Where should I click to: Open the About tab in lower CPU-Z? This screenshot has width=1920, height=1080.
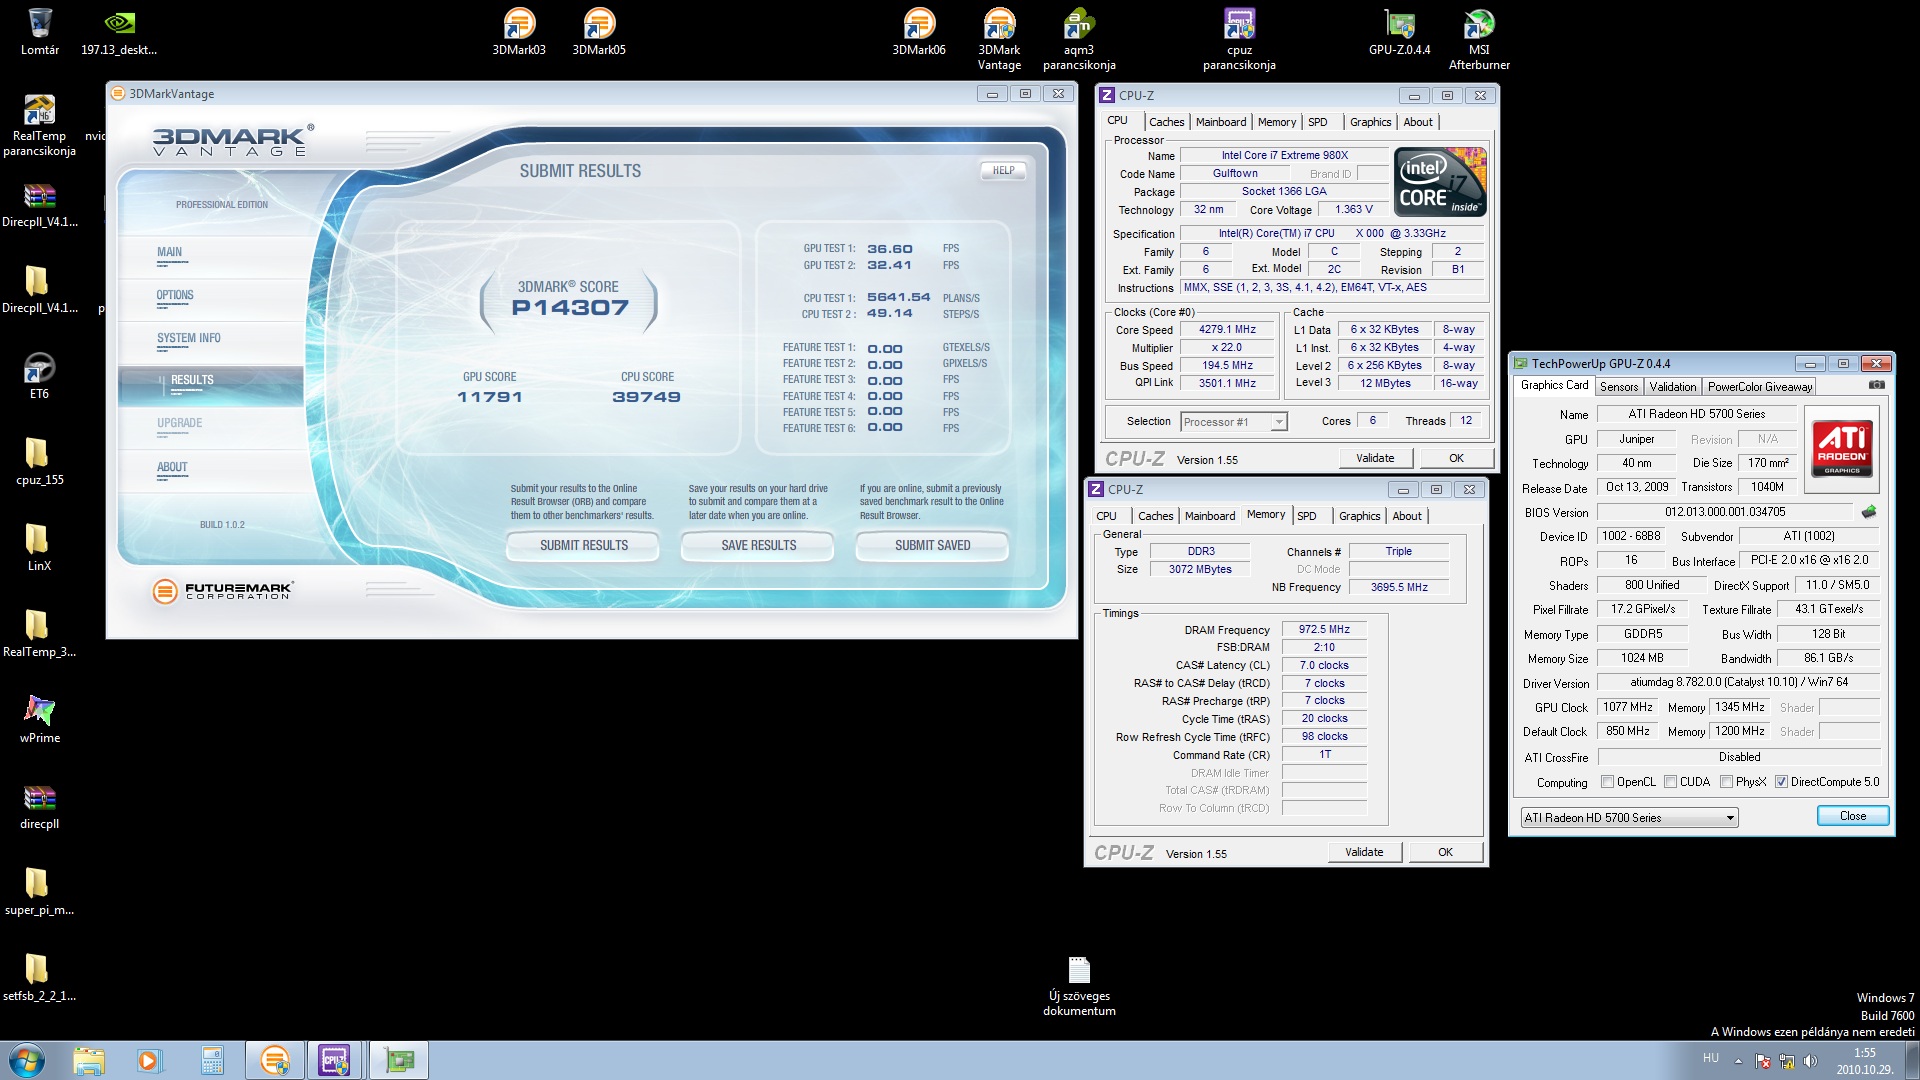(x=1406, y=516)
